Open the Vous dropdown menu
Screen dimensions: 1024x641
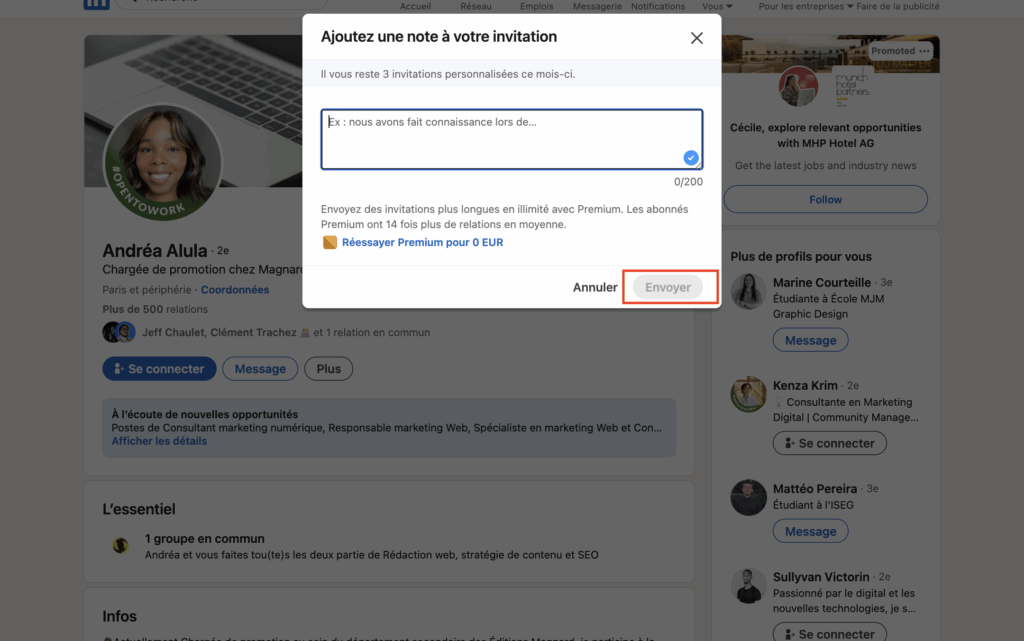tap(716, 5)
